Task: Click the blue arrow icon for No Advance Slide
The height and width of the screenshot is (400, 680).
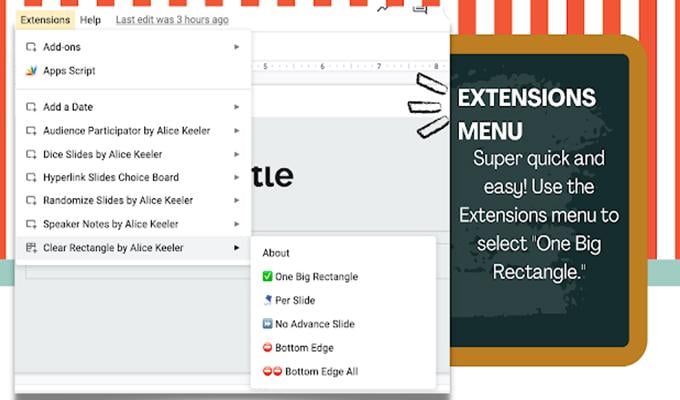Action: (268, 324)
